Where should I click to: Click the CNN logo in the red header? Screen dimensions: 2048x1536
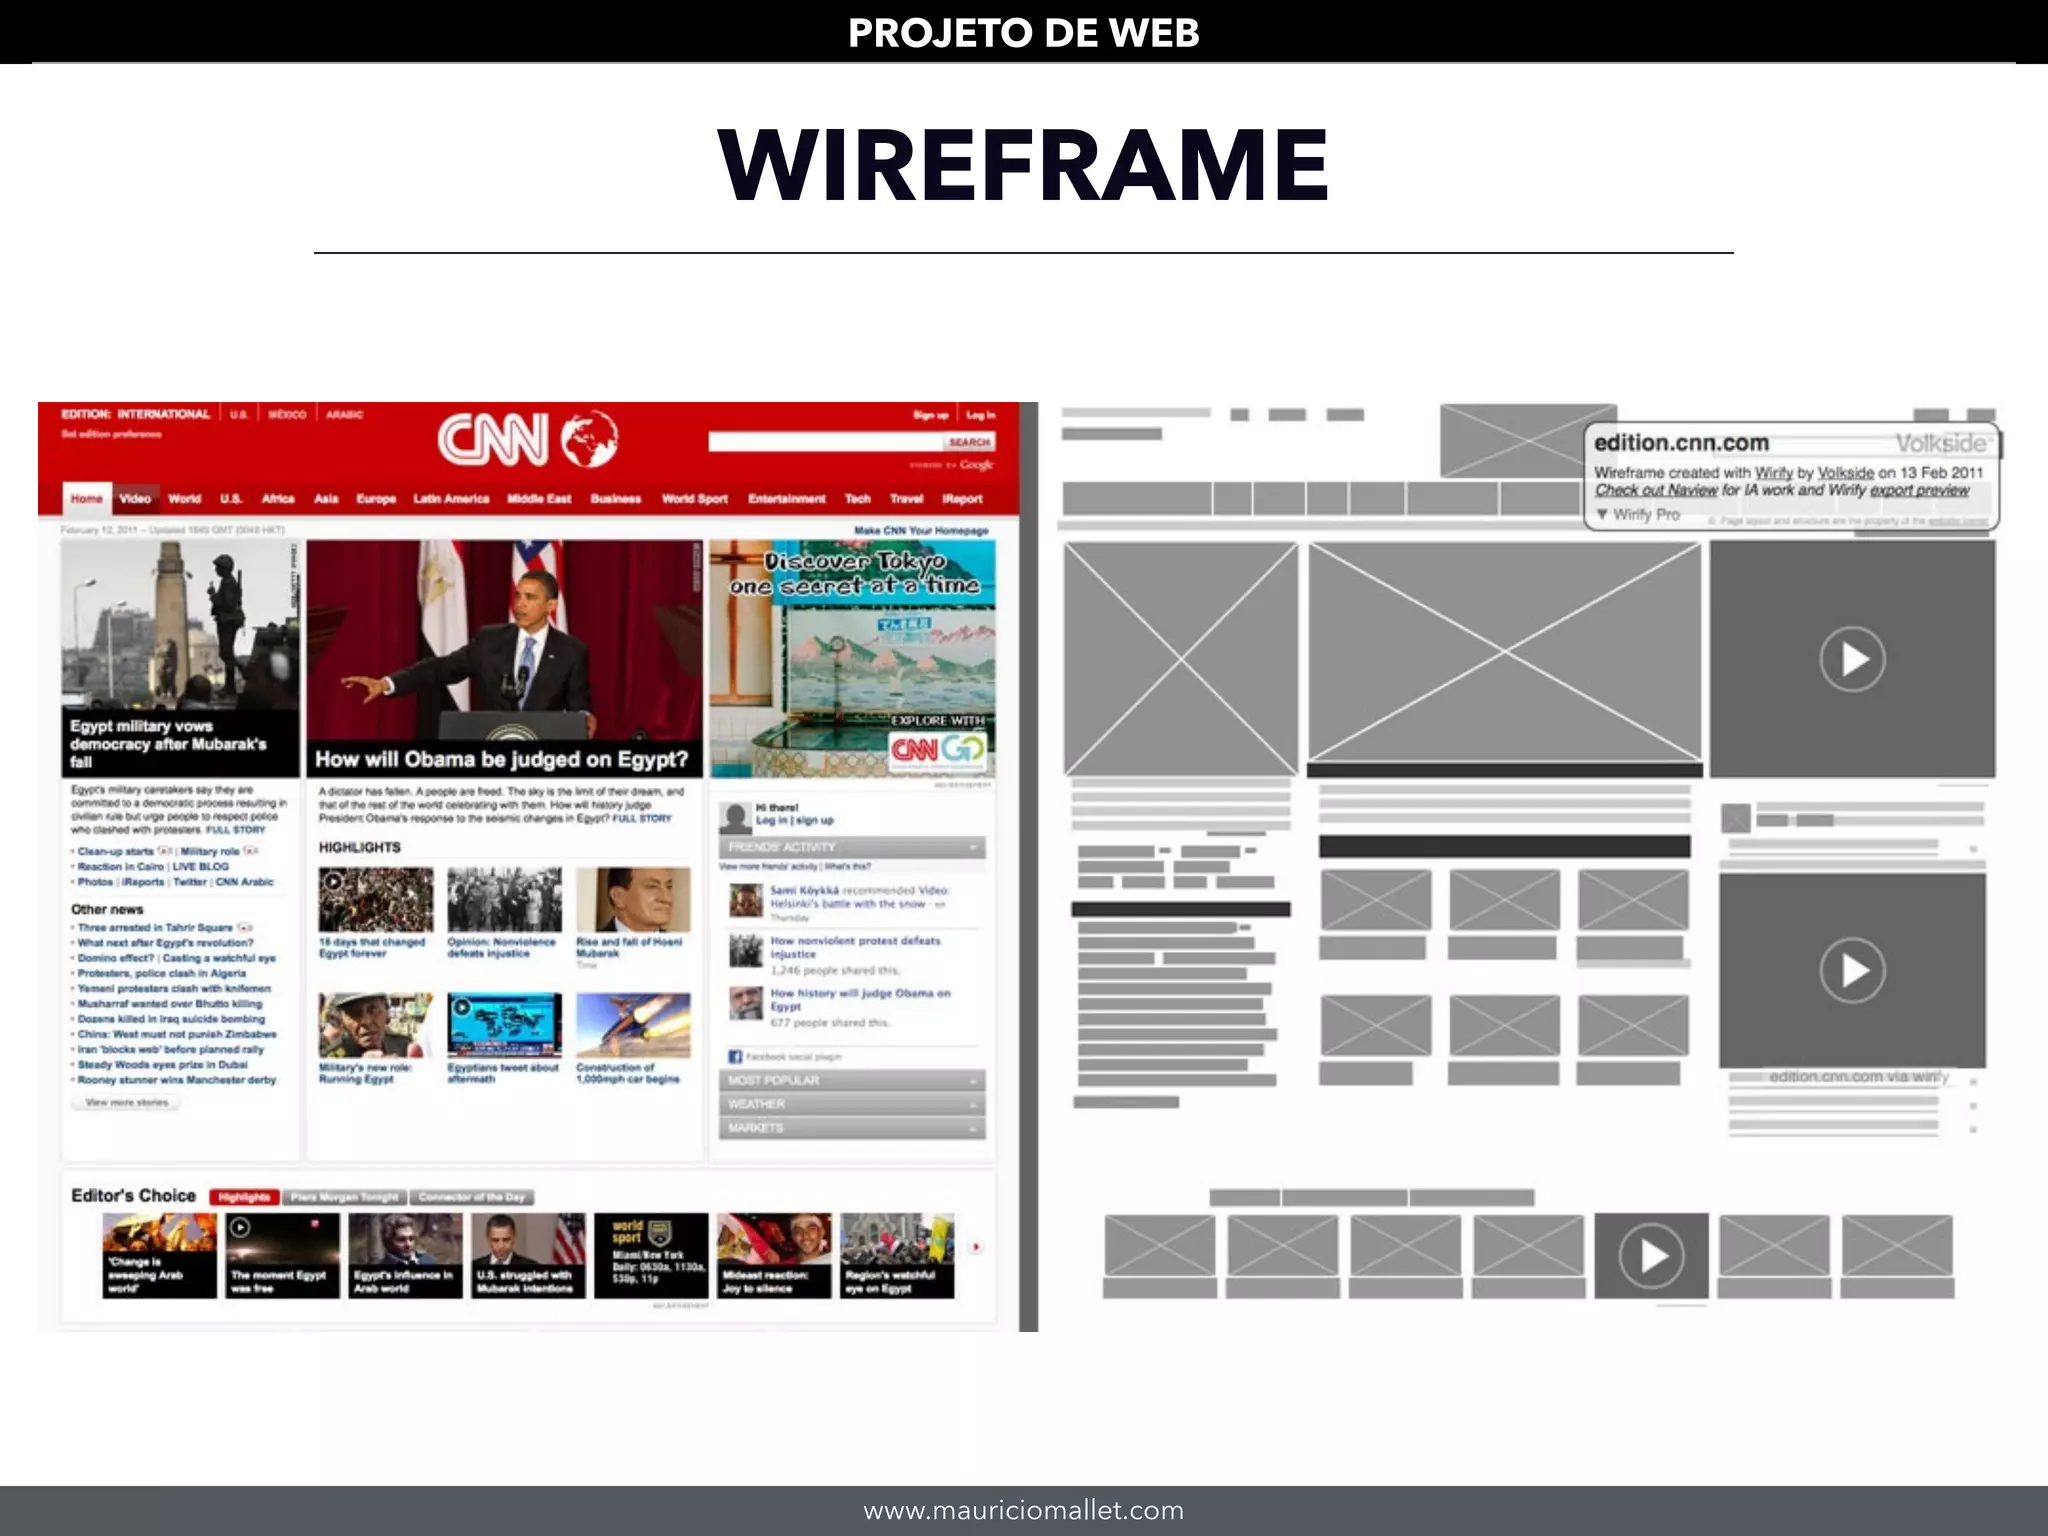[493, 439]
